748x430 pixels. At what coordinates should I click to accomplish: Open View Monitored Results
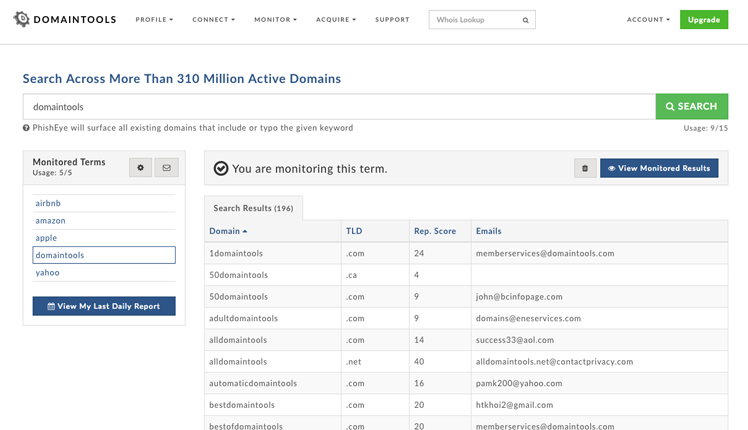[659, 168]
